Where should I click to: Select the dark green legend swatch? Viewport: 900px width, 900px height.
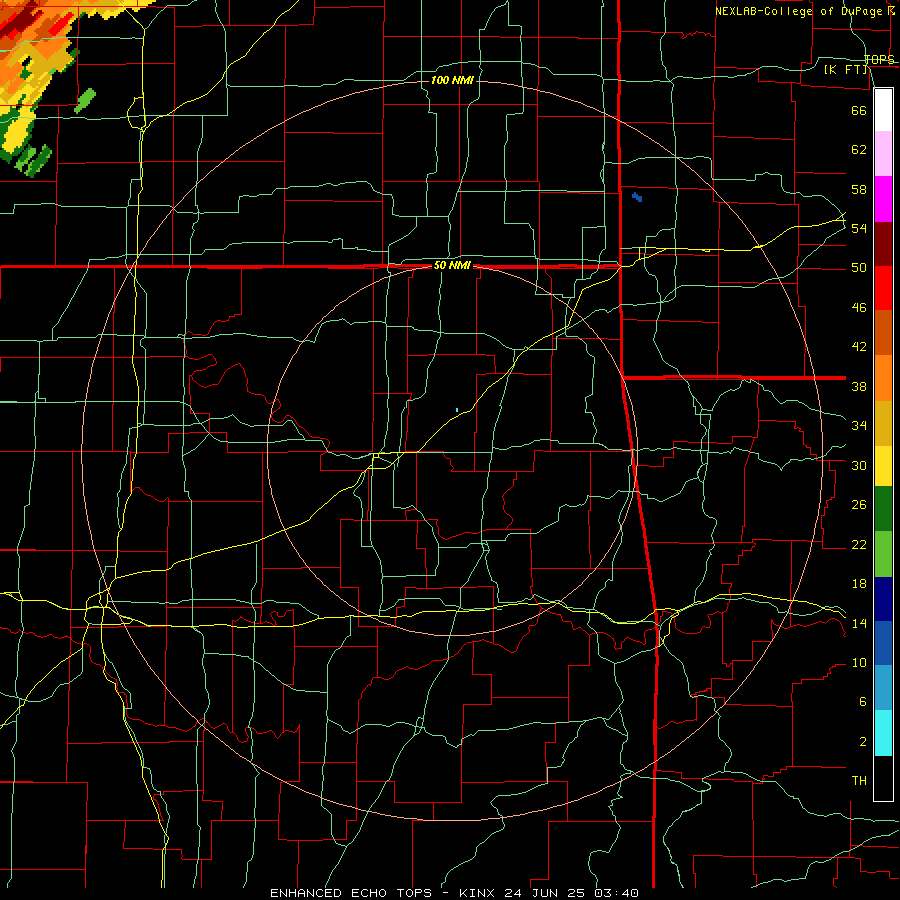point(883,509)
